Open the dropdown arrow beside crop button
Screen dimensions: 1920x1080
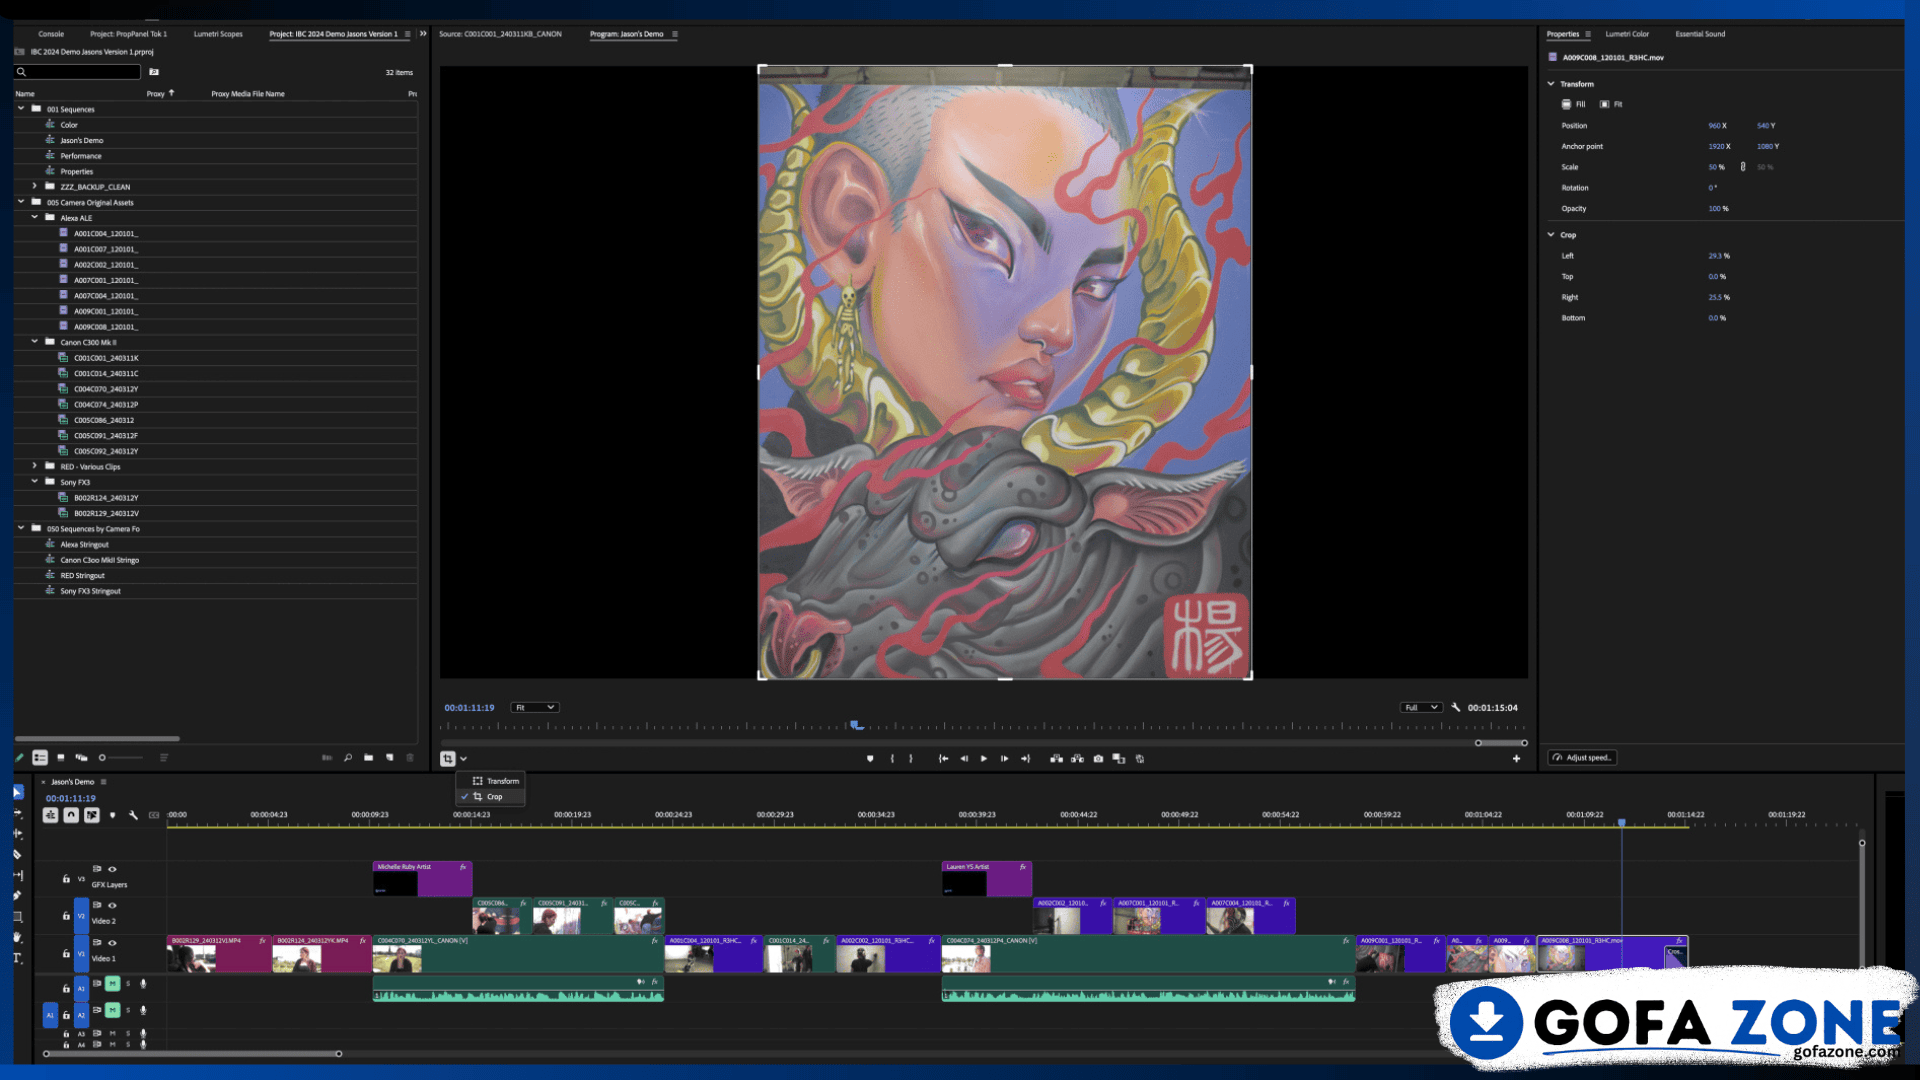463,759
